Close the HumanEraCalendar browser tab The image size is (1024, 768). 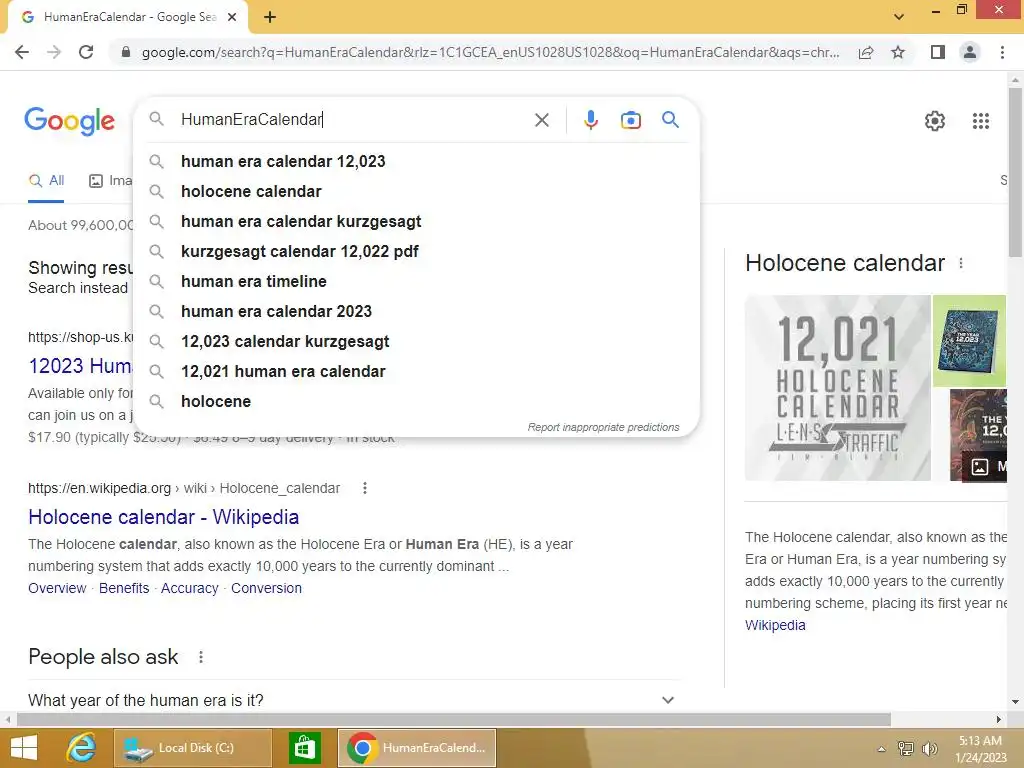[232, 17]
